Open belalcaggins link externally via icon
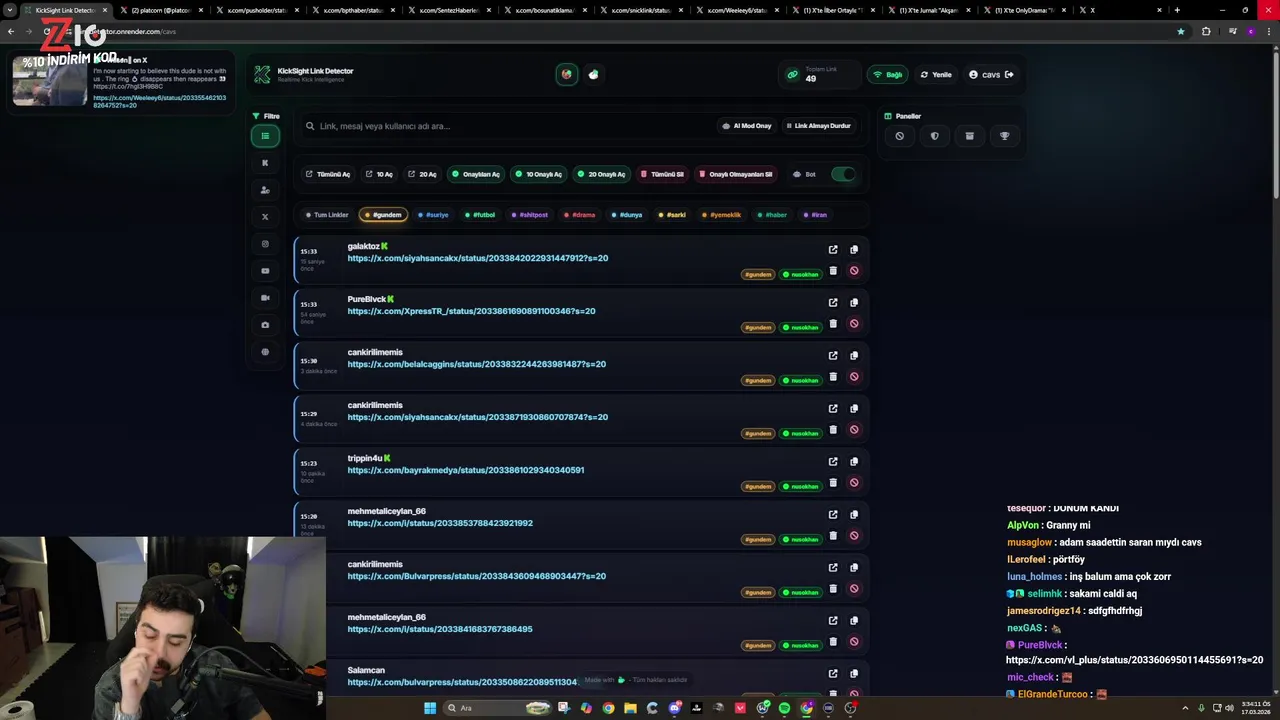1280x720 pixels. pyautogui.click(x=833, y=356)
